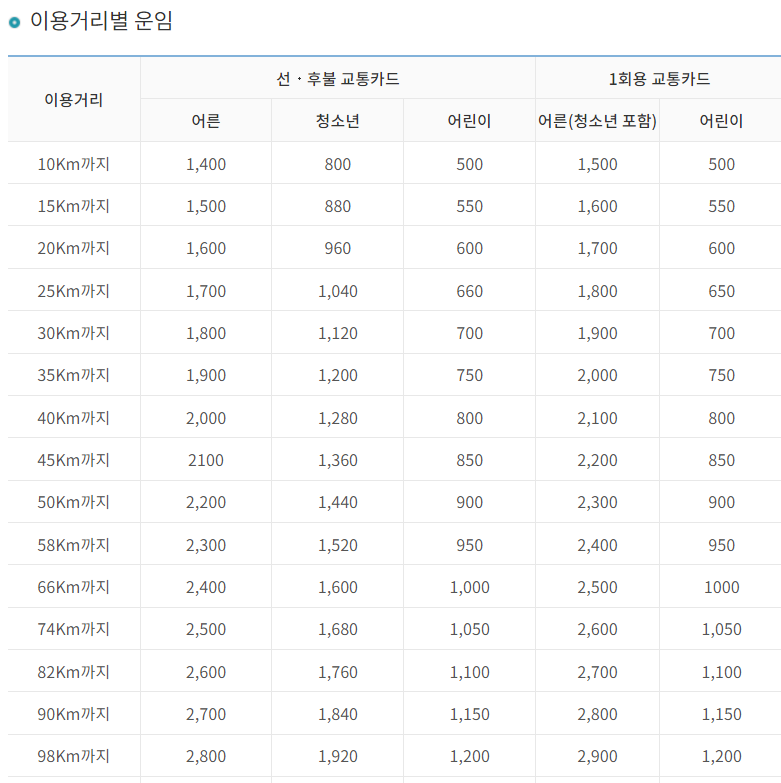Viewport: 781px width, 783px height.
Task: Click the single-use fare '2,200' cell
Action: click(597, 460)
